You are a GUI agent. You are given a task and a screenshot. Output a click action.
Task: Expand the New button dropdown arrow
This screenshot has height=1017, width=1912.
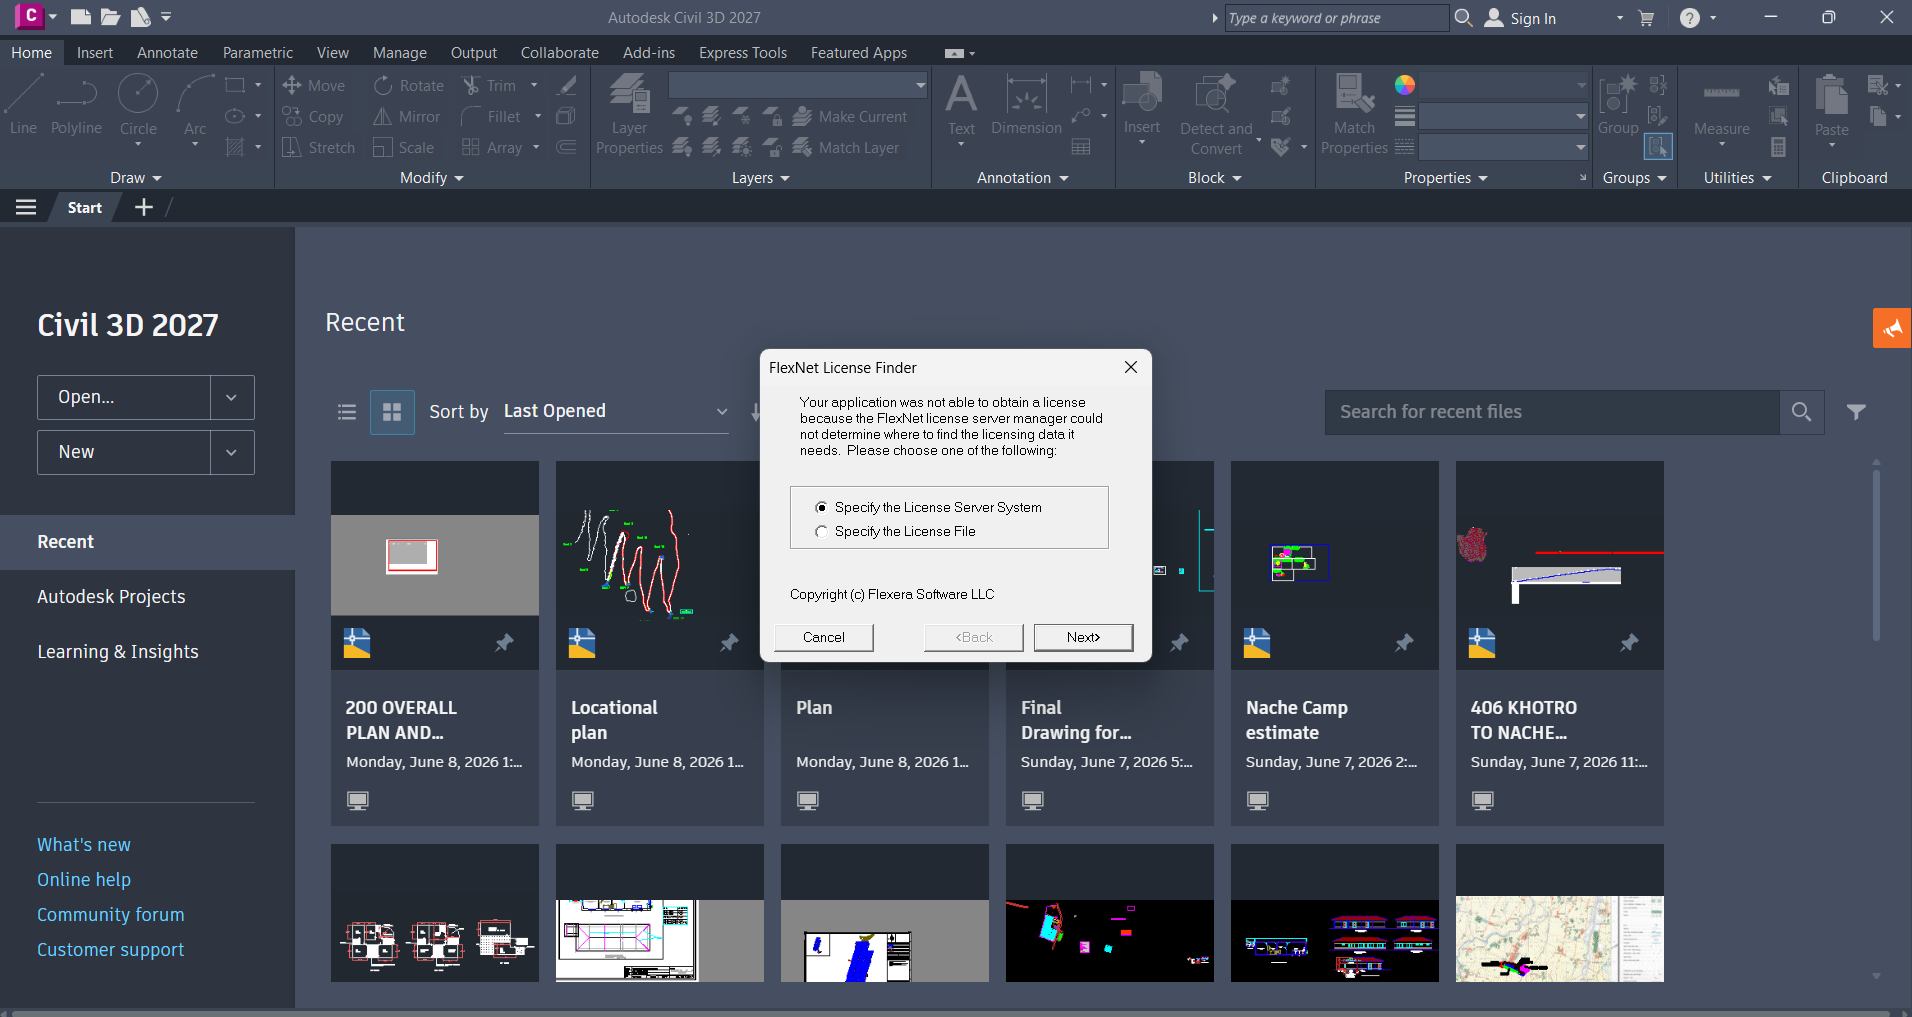point(232,452)
